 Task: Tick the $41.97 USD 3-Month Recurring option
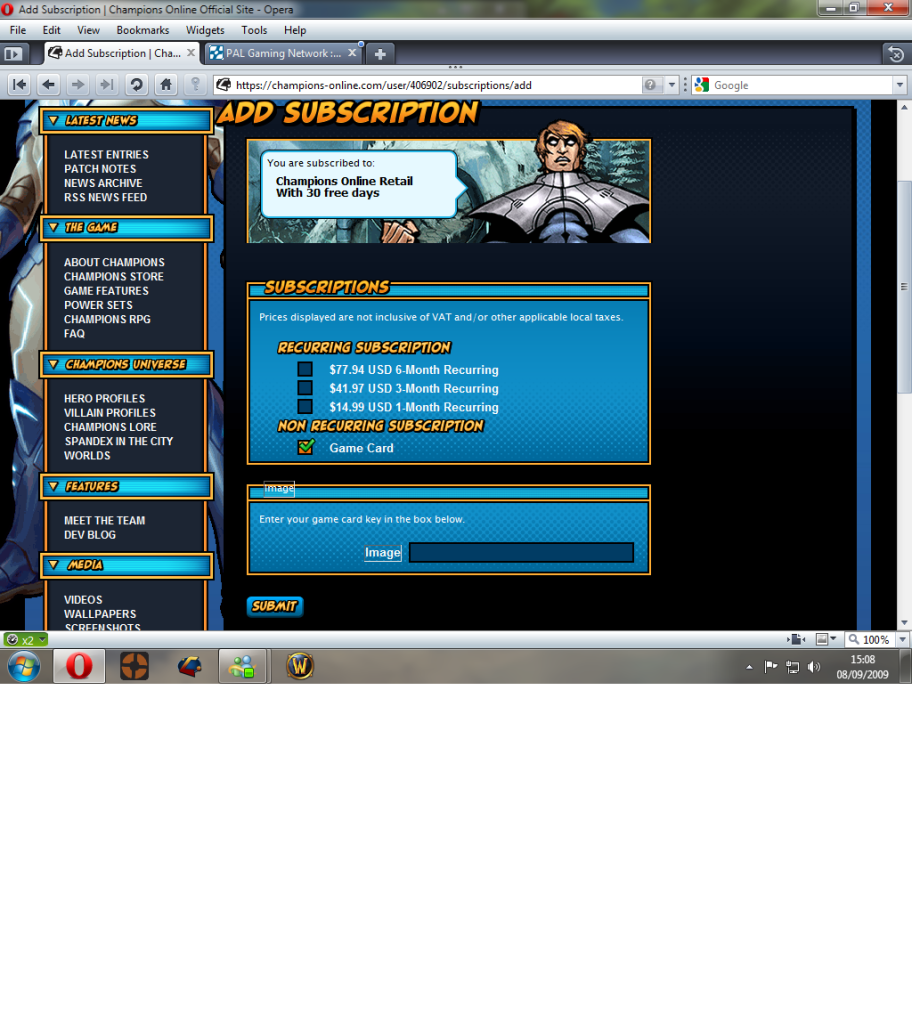pos(305,388)
